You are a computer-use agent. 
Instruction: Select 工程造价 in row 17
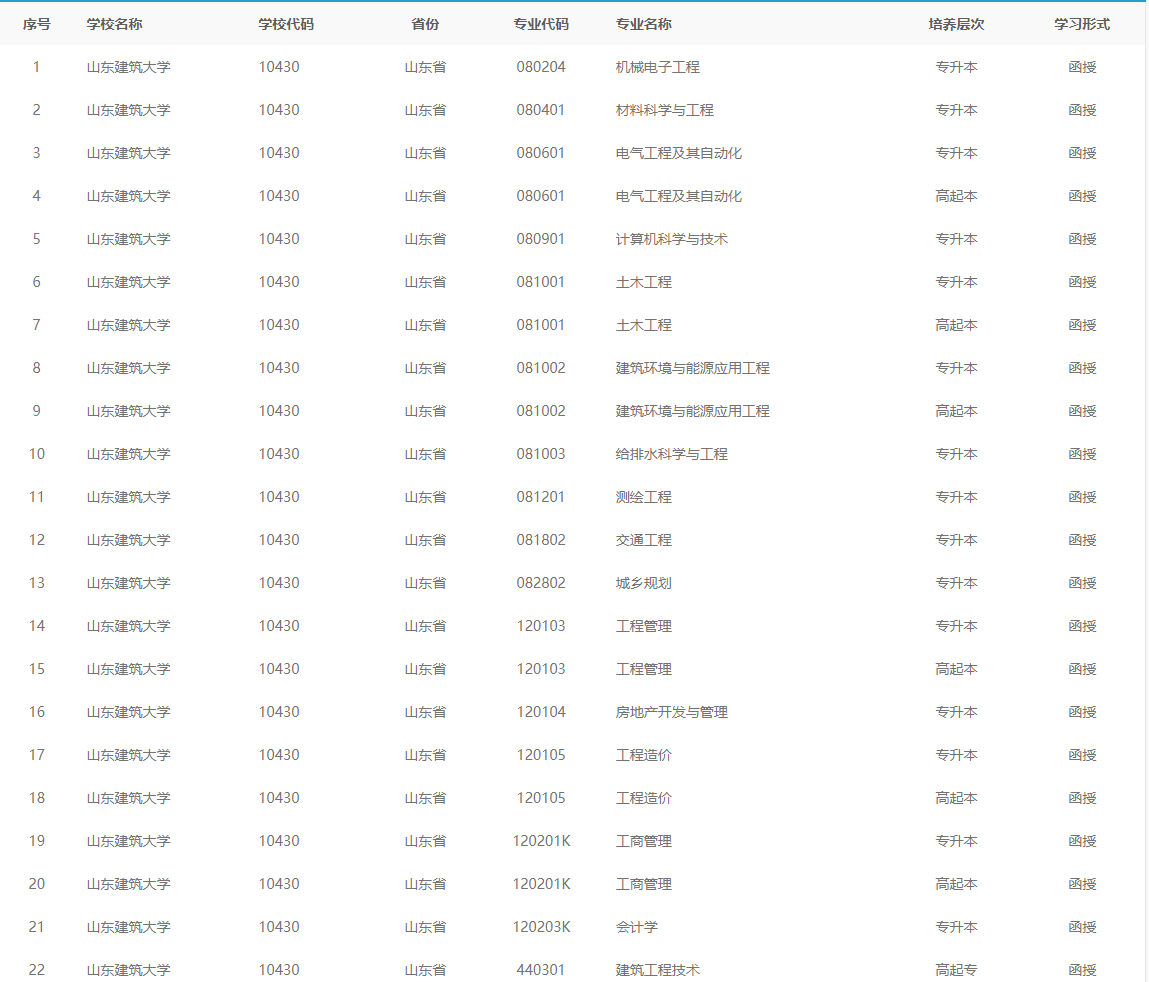643,756
